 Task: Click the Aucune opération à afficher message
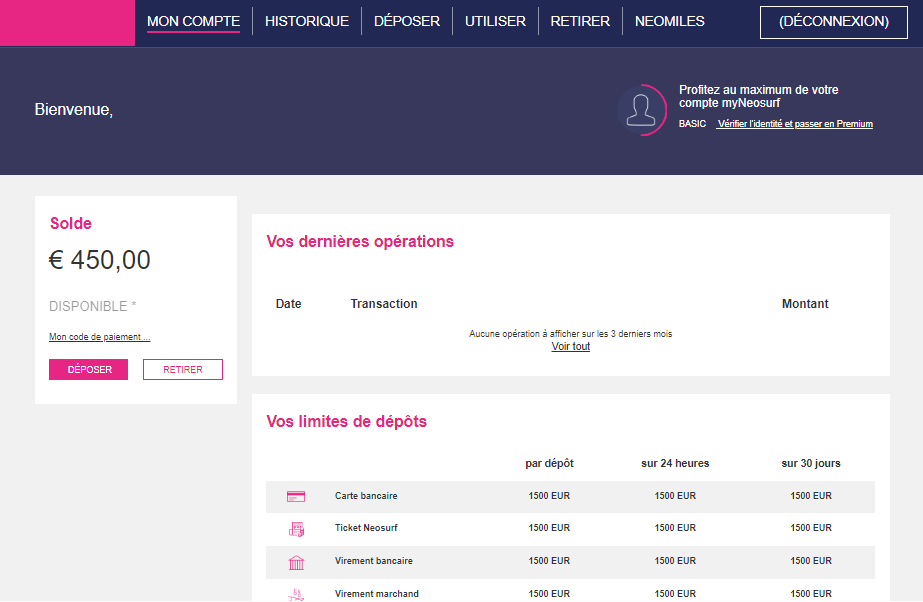coord(570,334)
